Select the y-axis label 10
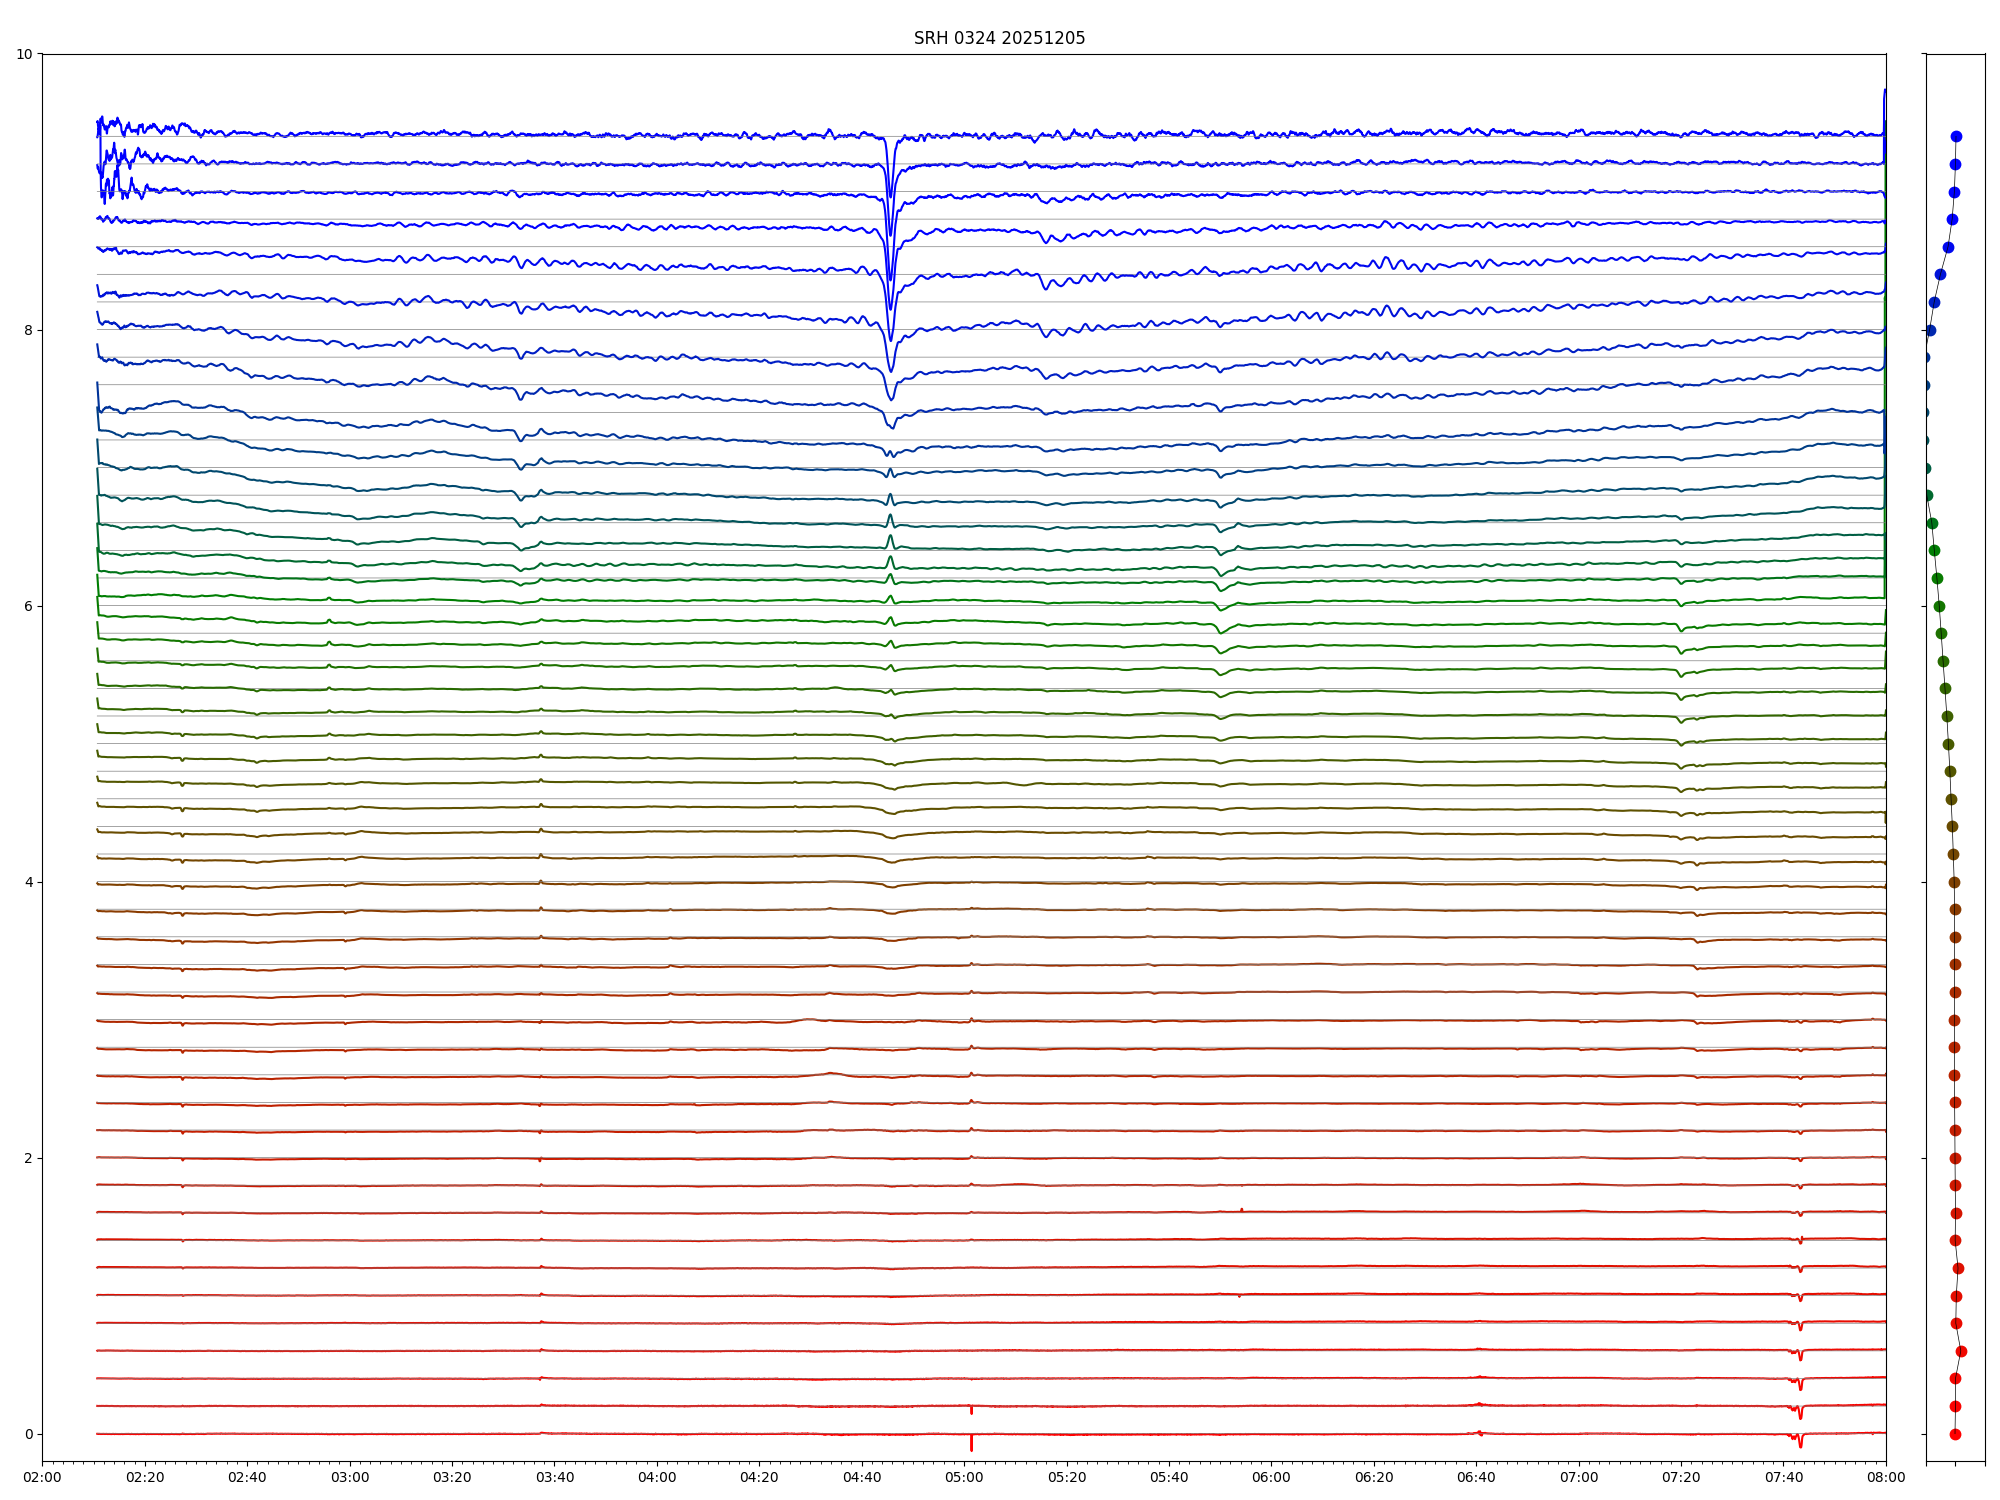 point(24,54)
